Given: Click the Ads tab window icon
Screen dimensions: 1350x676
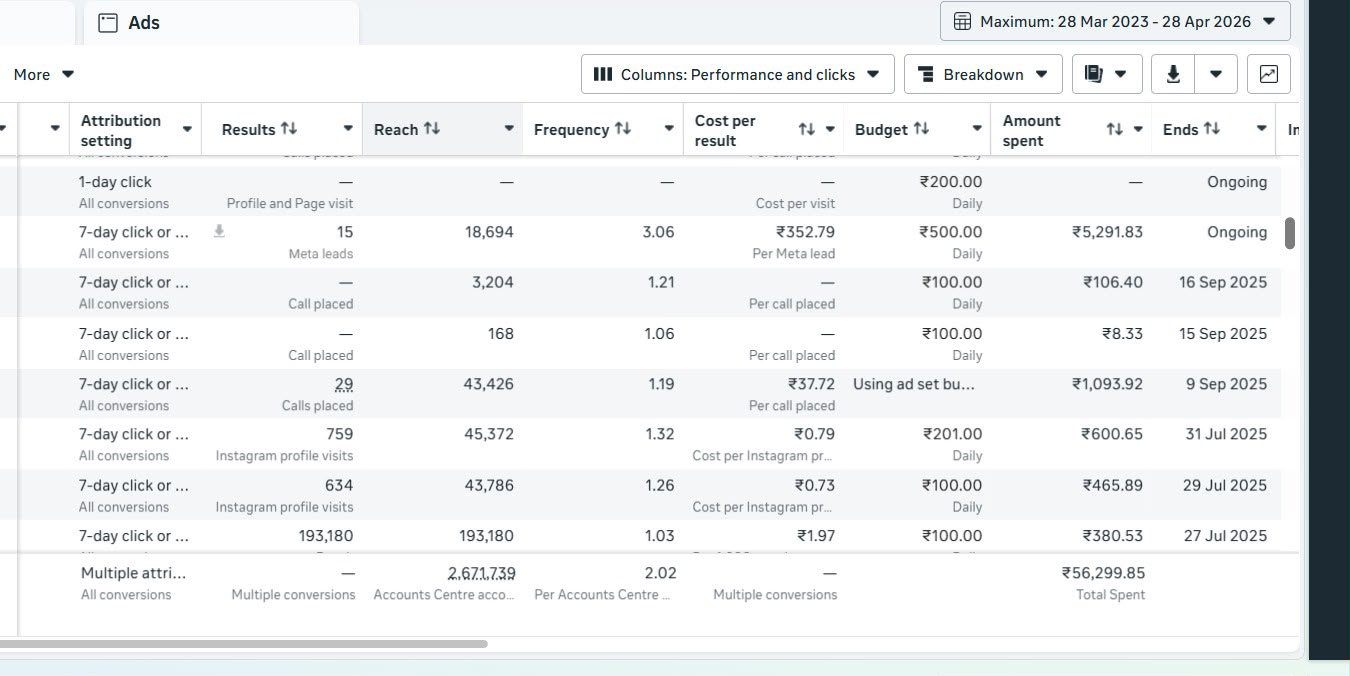Looking at the screenshot, I should (108, 23).
